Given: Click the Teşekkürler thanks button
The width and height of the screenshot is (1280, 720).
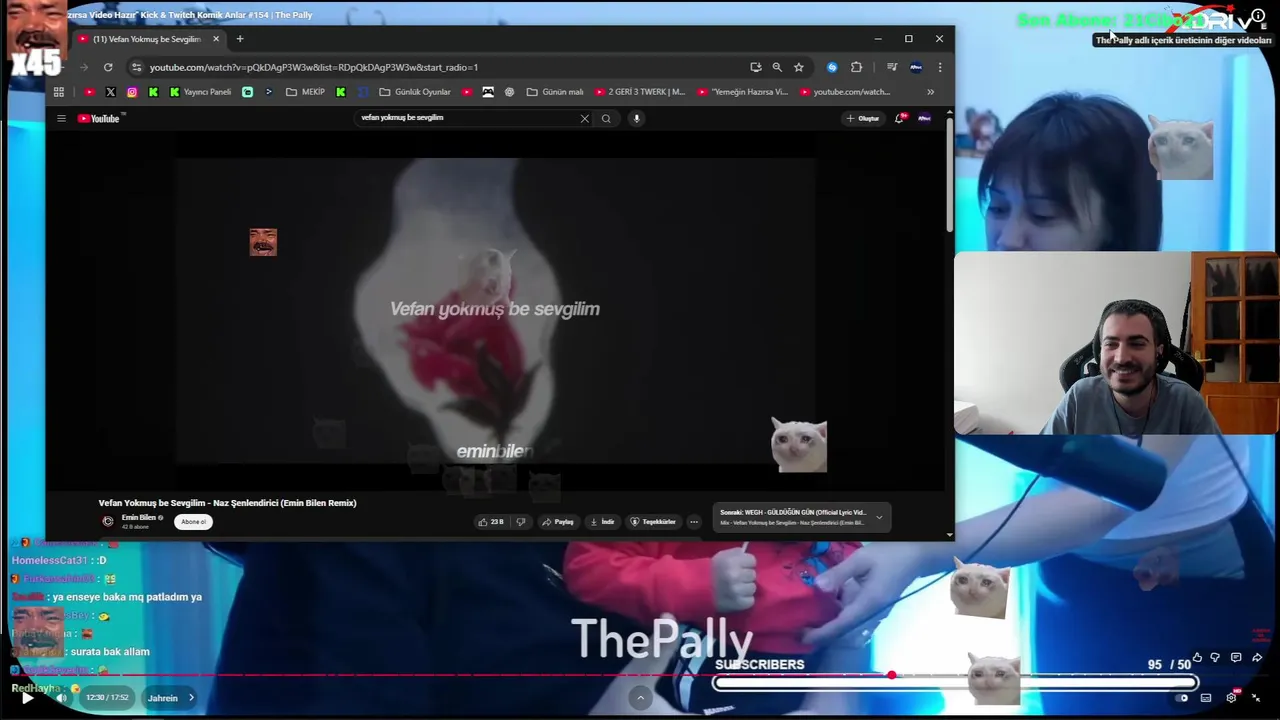Looking at the screenshot, I should click(x=653, y=522).
